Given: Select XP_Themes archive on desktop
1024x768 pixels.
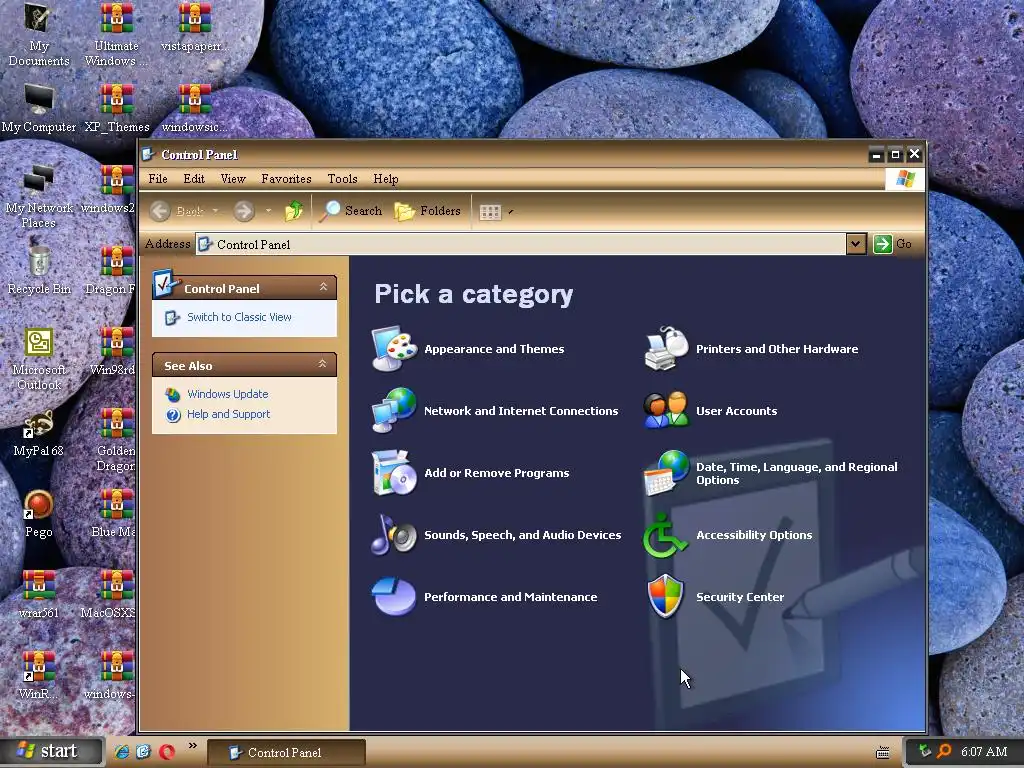Looking at the screenshot, I should 117,108.
